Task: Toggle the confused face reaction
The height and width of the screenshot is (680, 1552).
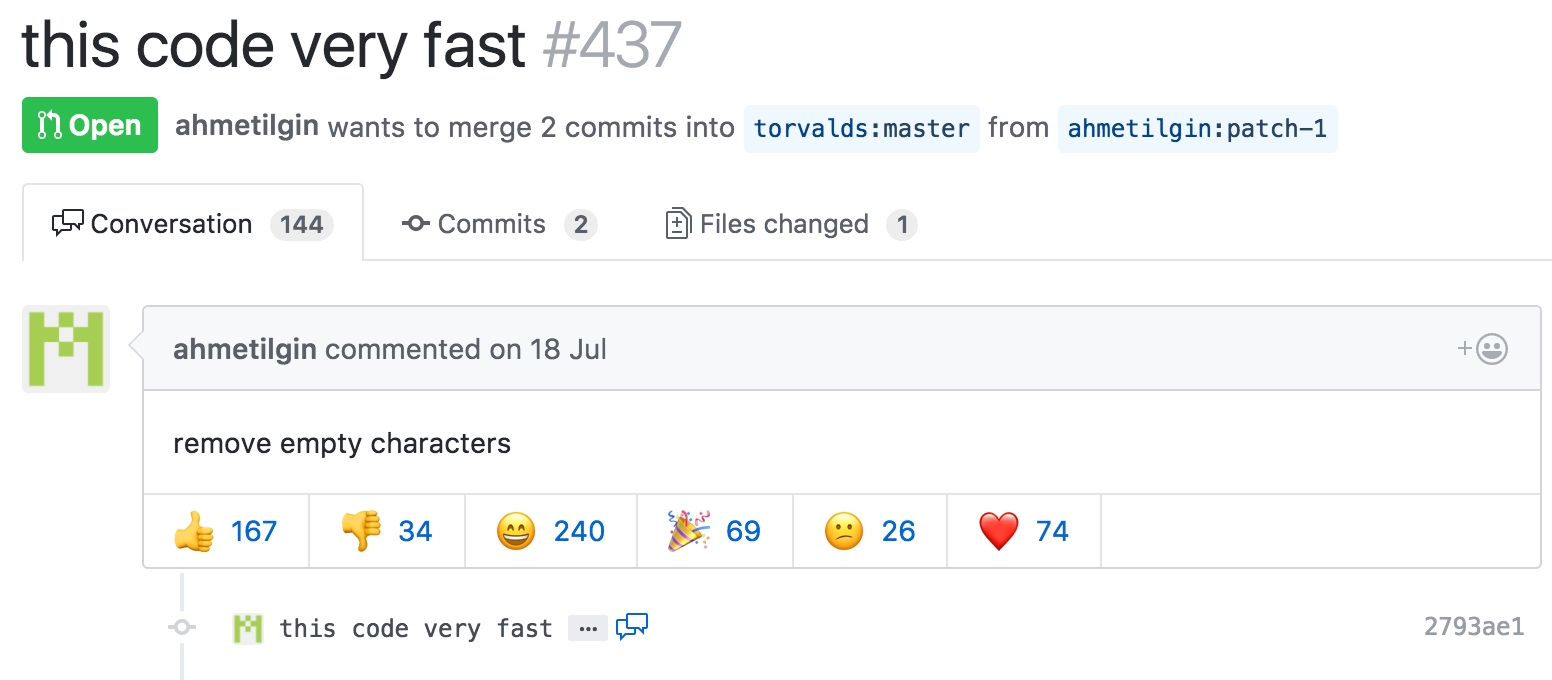Action: 870,531
